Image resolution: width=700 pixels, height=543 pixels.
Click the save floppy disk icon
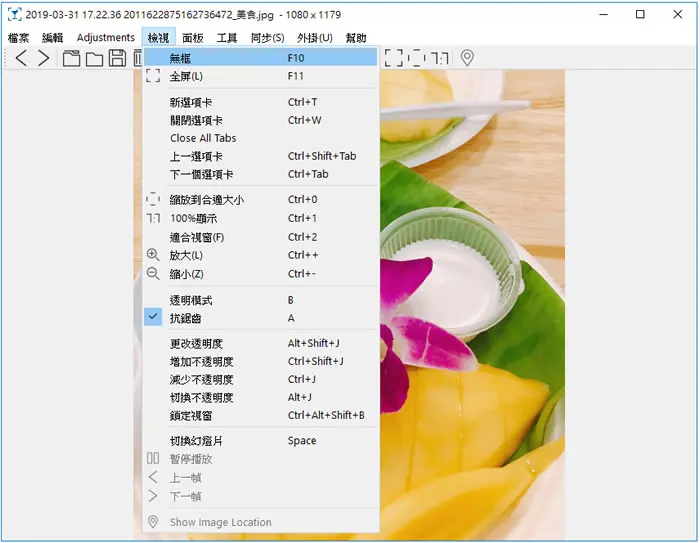click(x=117, y=58)
